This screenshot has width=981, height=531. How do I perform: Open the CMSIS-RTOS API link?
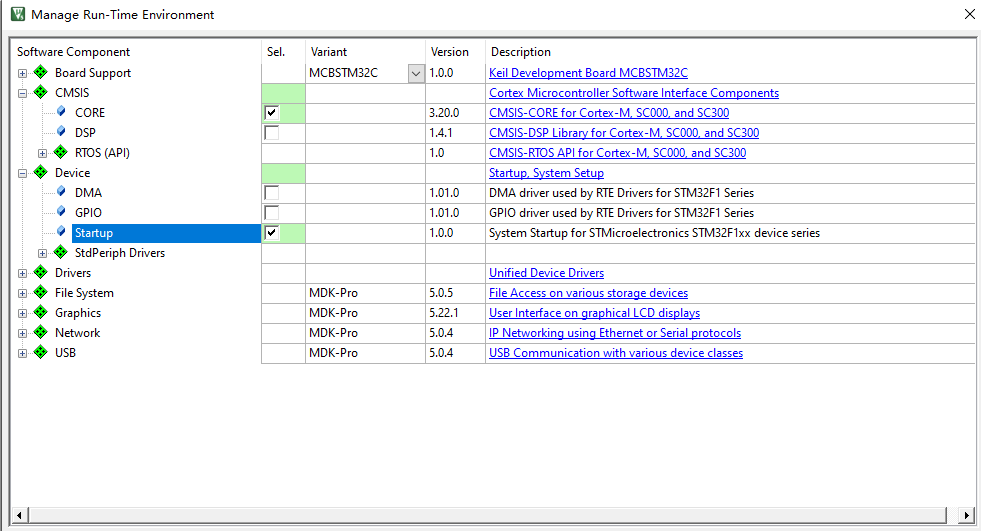[x=618, y=153]
